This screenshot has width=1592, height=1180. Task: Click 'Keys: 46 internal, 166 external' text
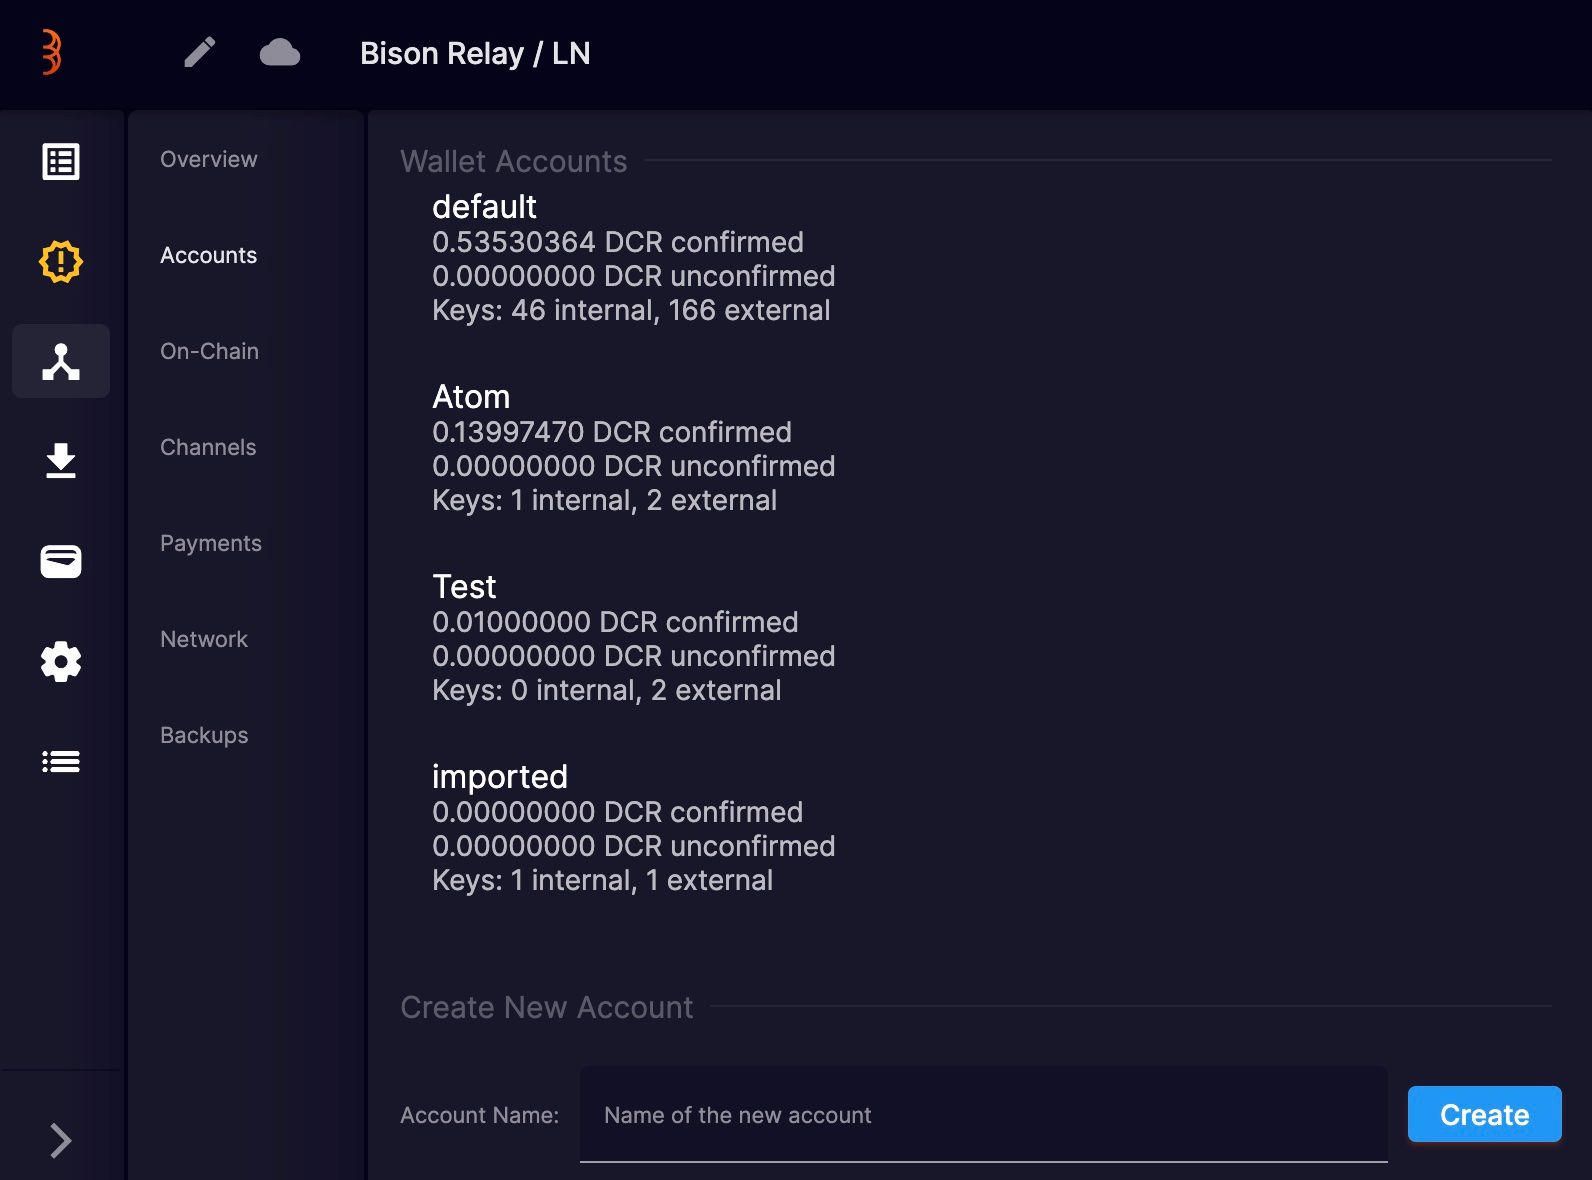pos(631,310)
